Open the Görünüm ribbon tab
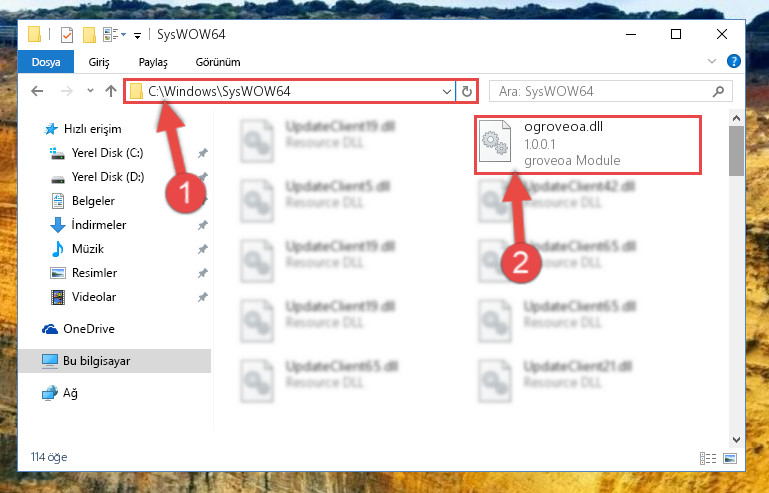The width and height of the screenshot is (769, 493). click(218, 62)
